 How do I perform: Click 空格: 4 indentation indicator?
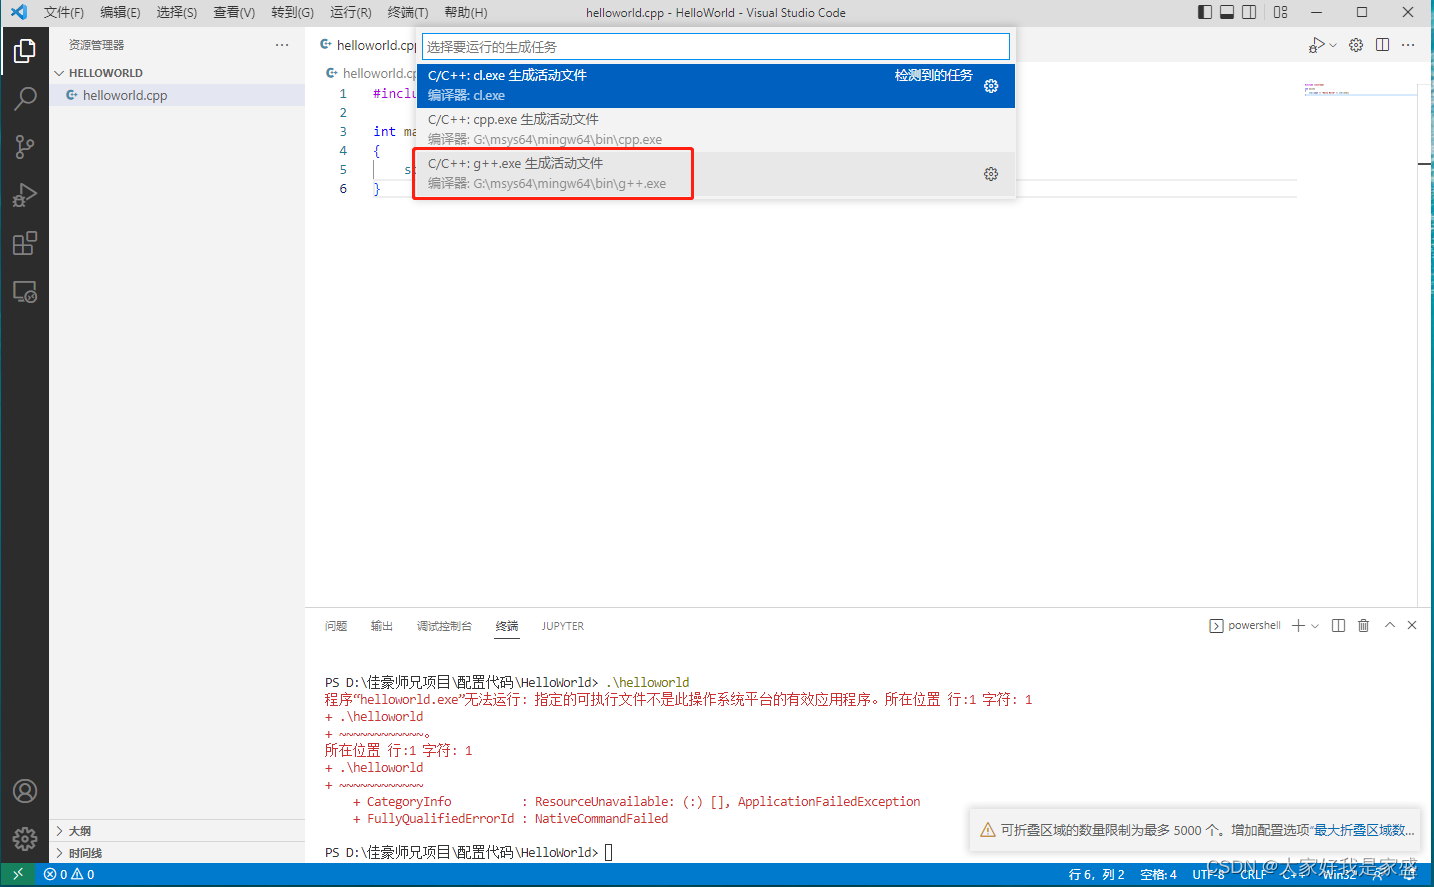(1158, 874)
